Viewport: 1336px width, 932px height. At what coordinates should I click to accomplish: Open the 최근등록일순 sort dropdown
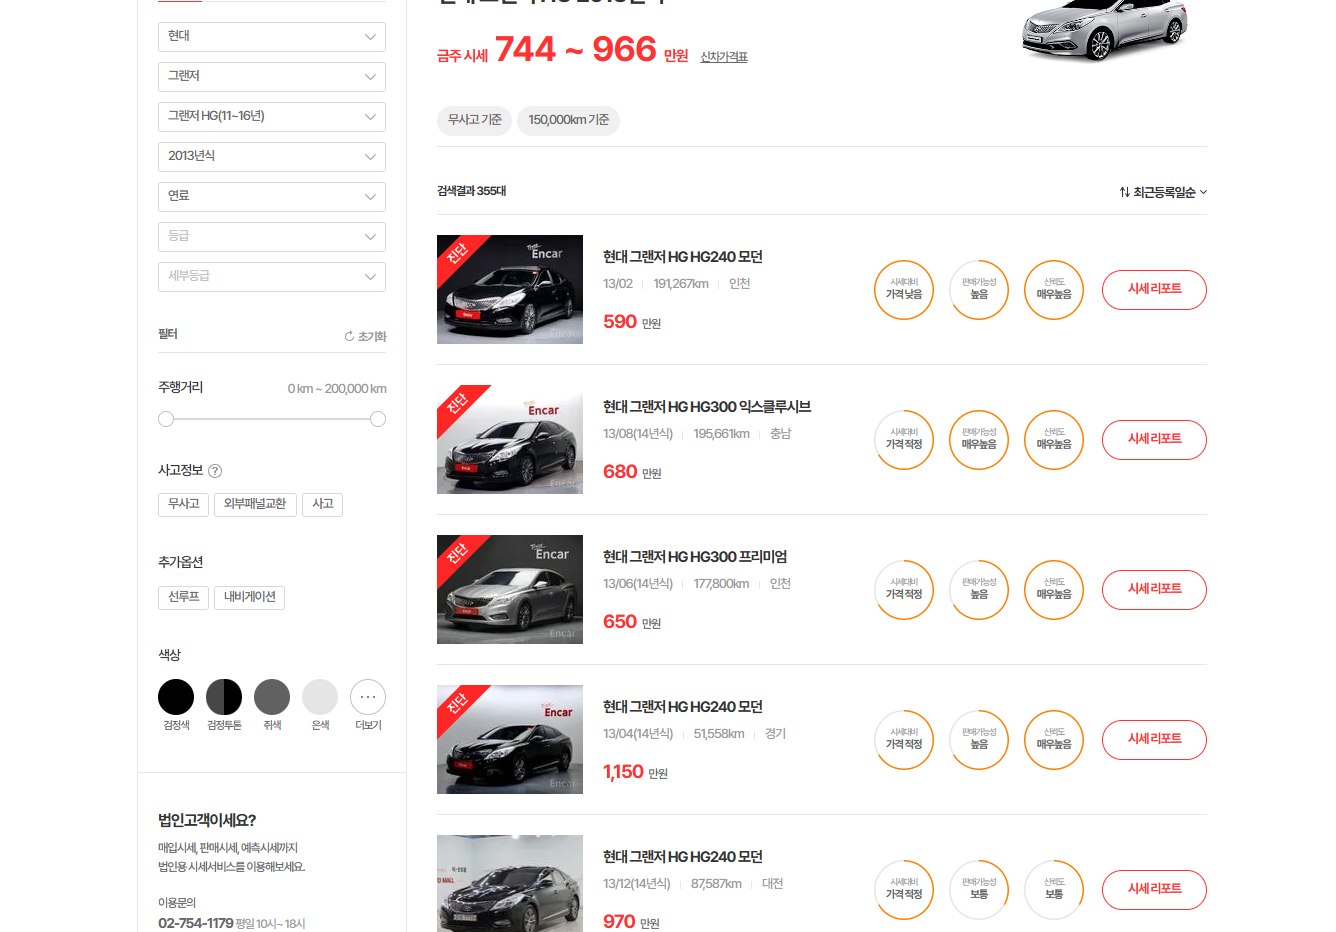coord(1163,192)
